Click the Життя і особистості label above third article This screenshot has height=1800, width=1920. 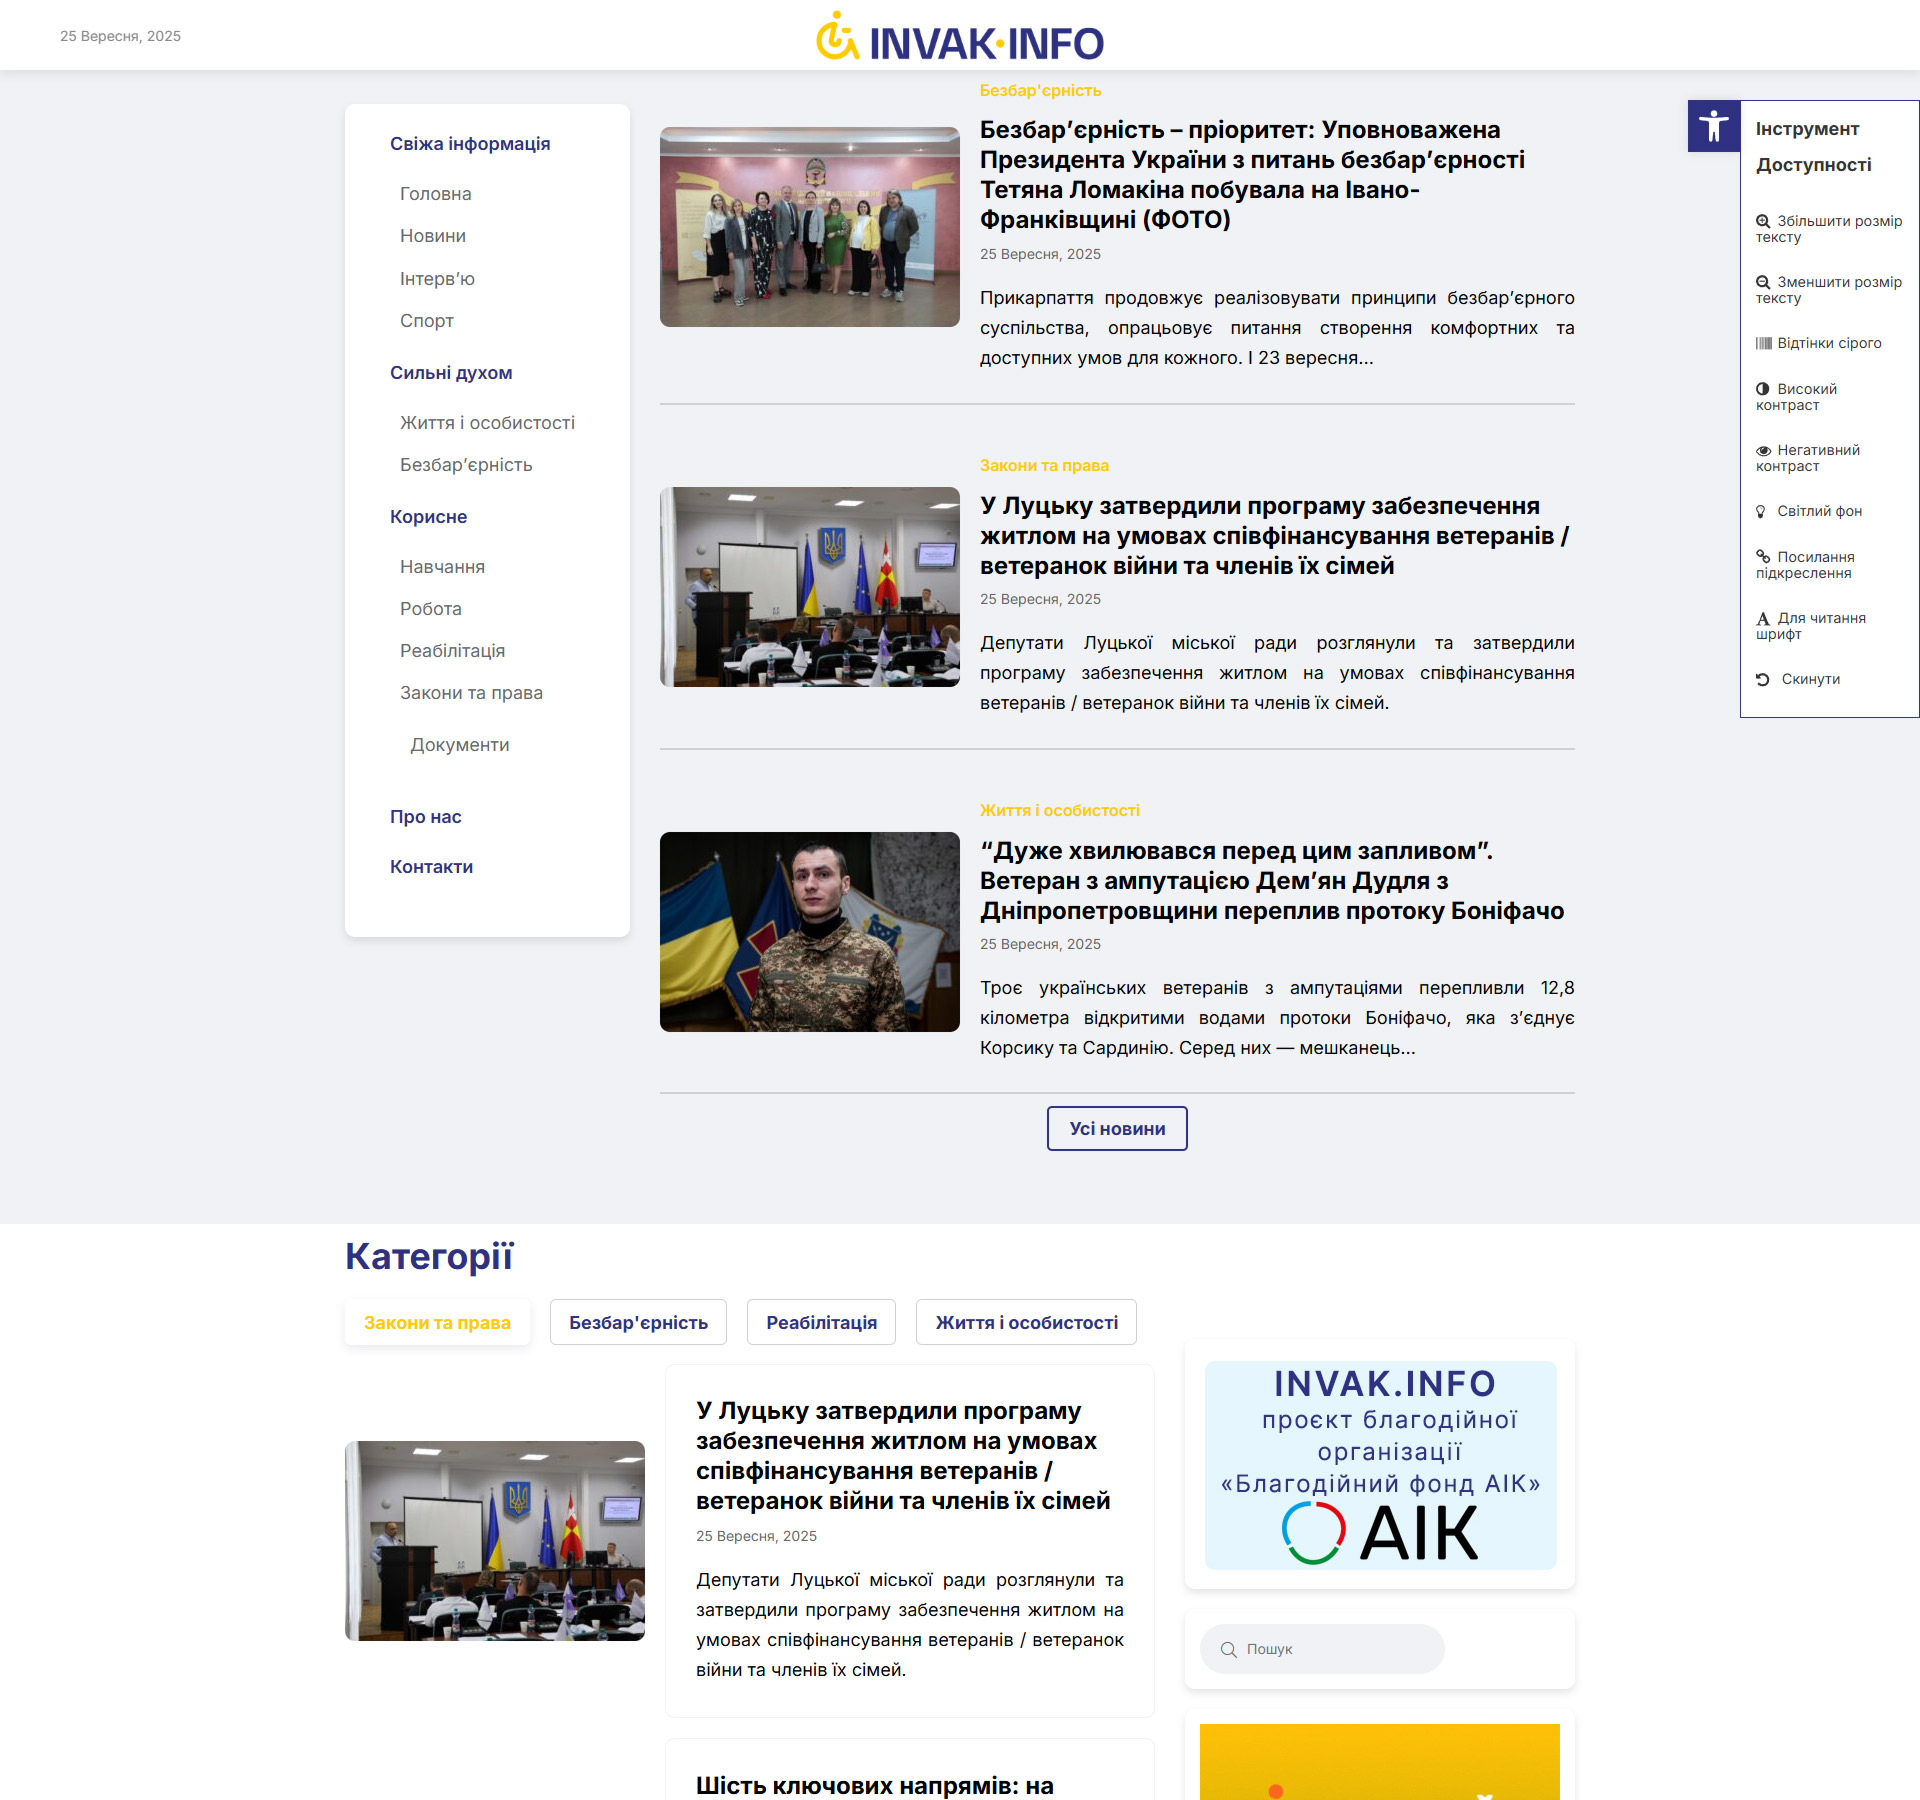click(1059, 810)
